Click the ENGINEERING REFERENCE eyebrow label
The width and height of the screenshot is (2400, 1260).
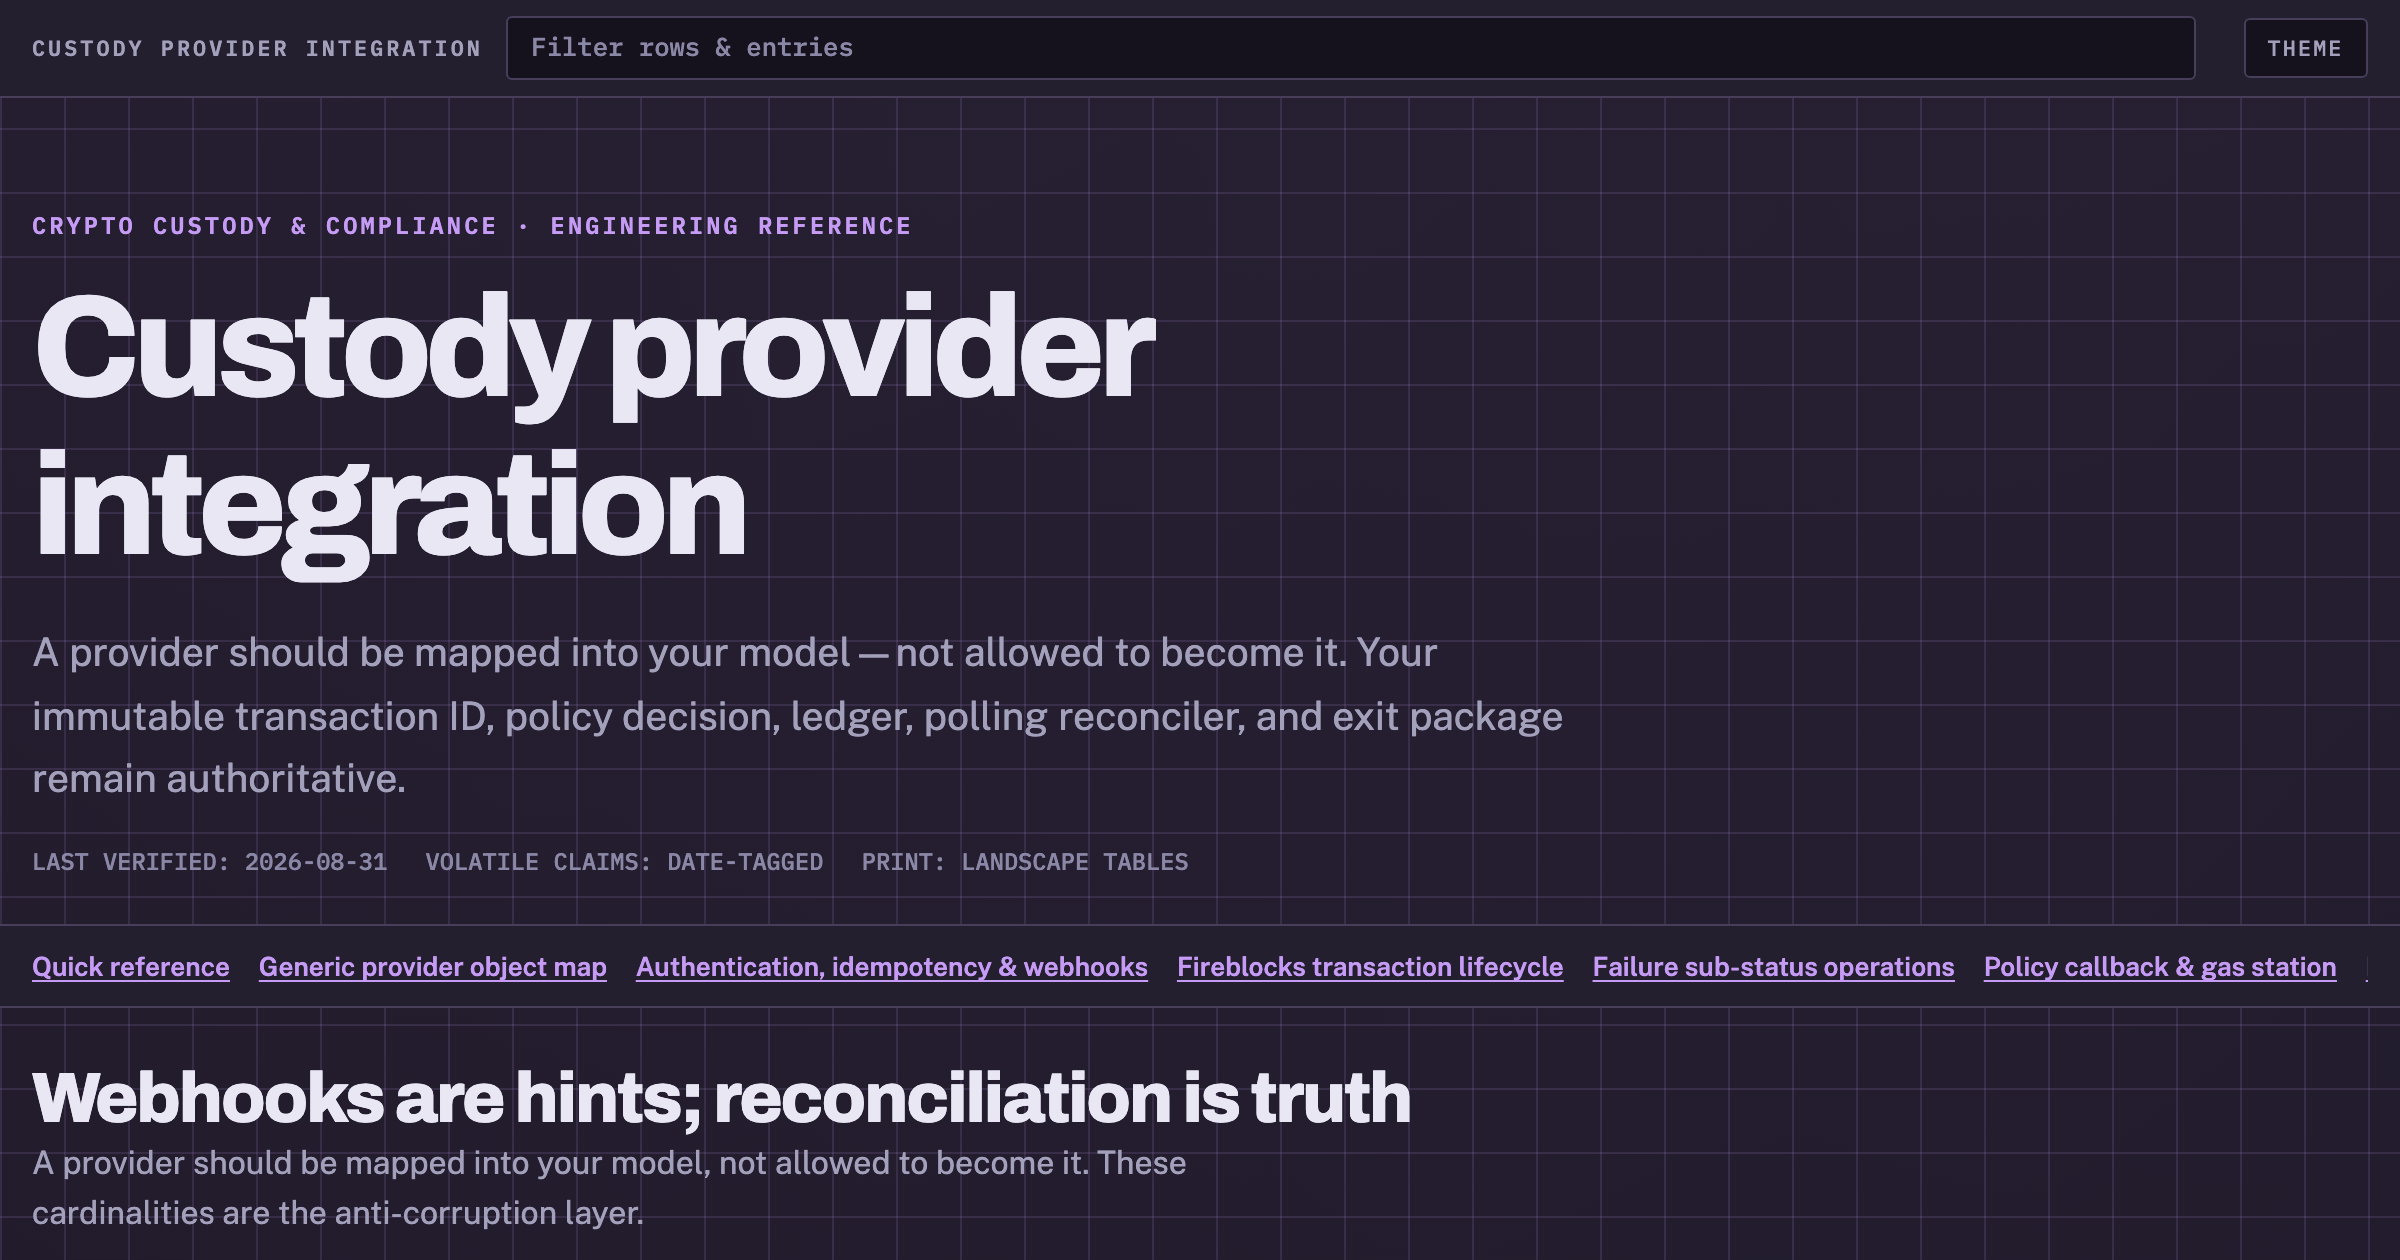[731, 226]
